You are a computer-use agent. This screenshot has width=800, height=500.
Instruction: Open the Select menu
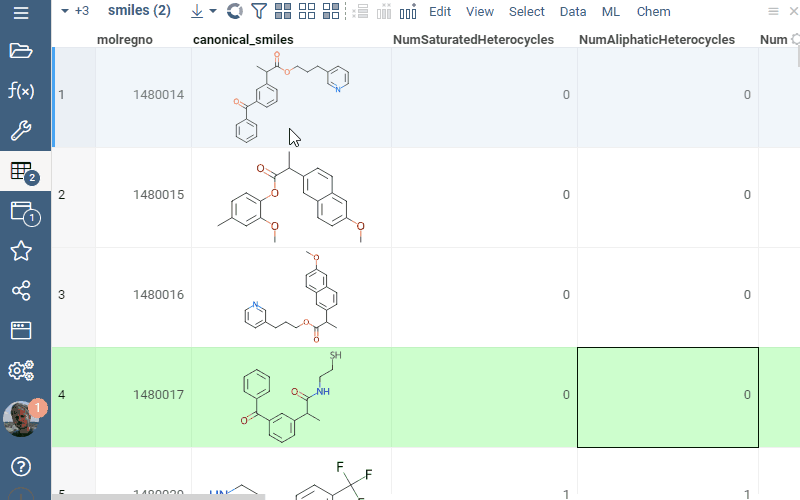pos(527,12)
